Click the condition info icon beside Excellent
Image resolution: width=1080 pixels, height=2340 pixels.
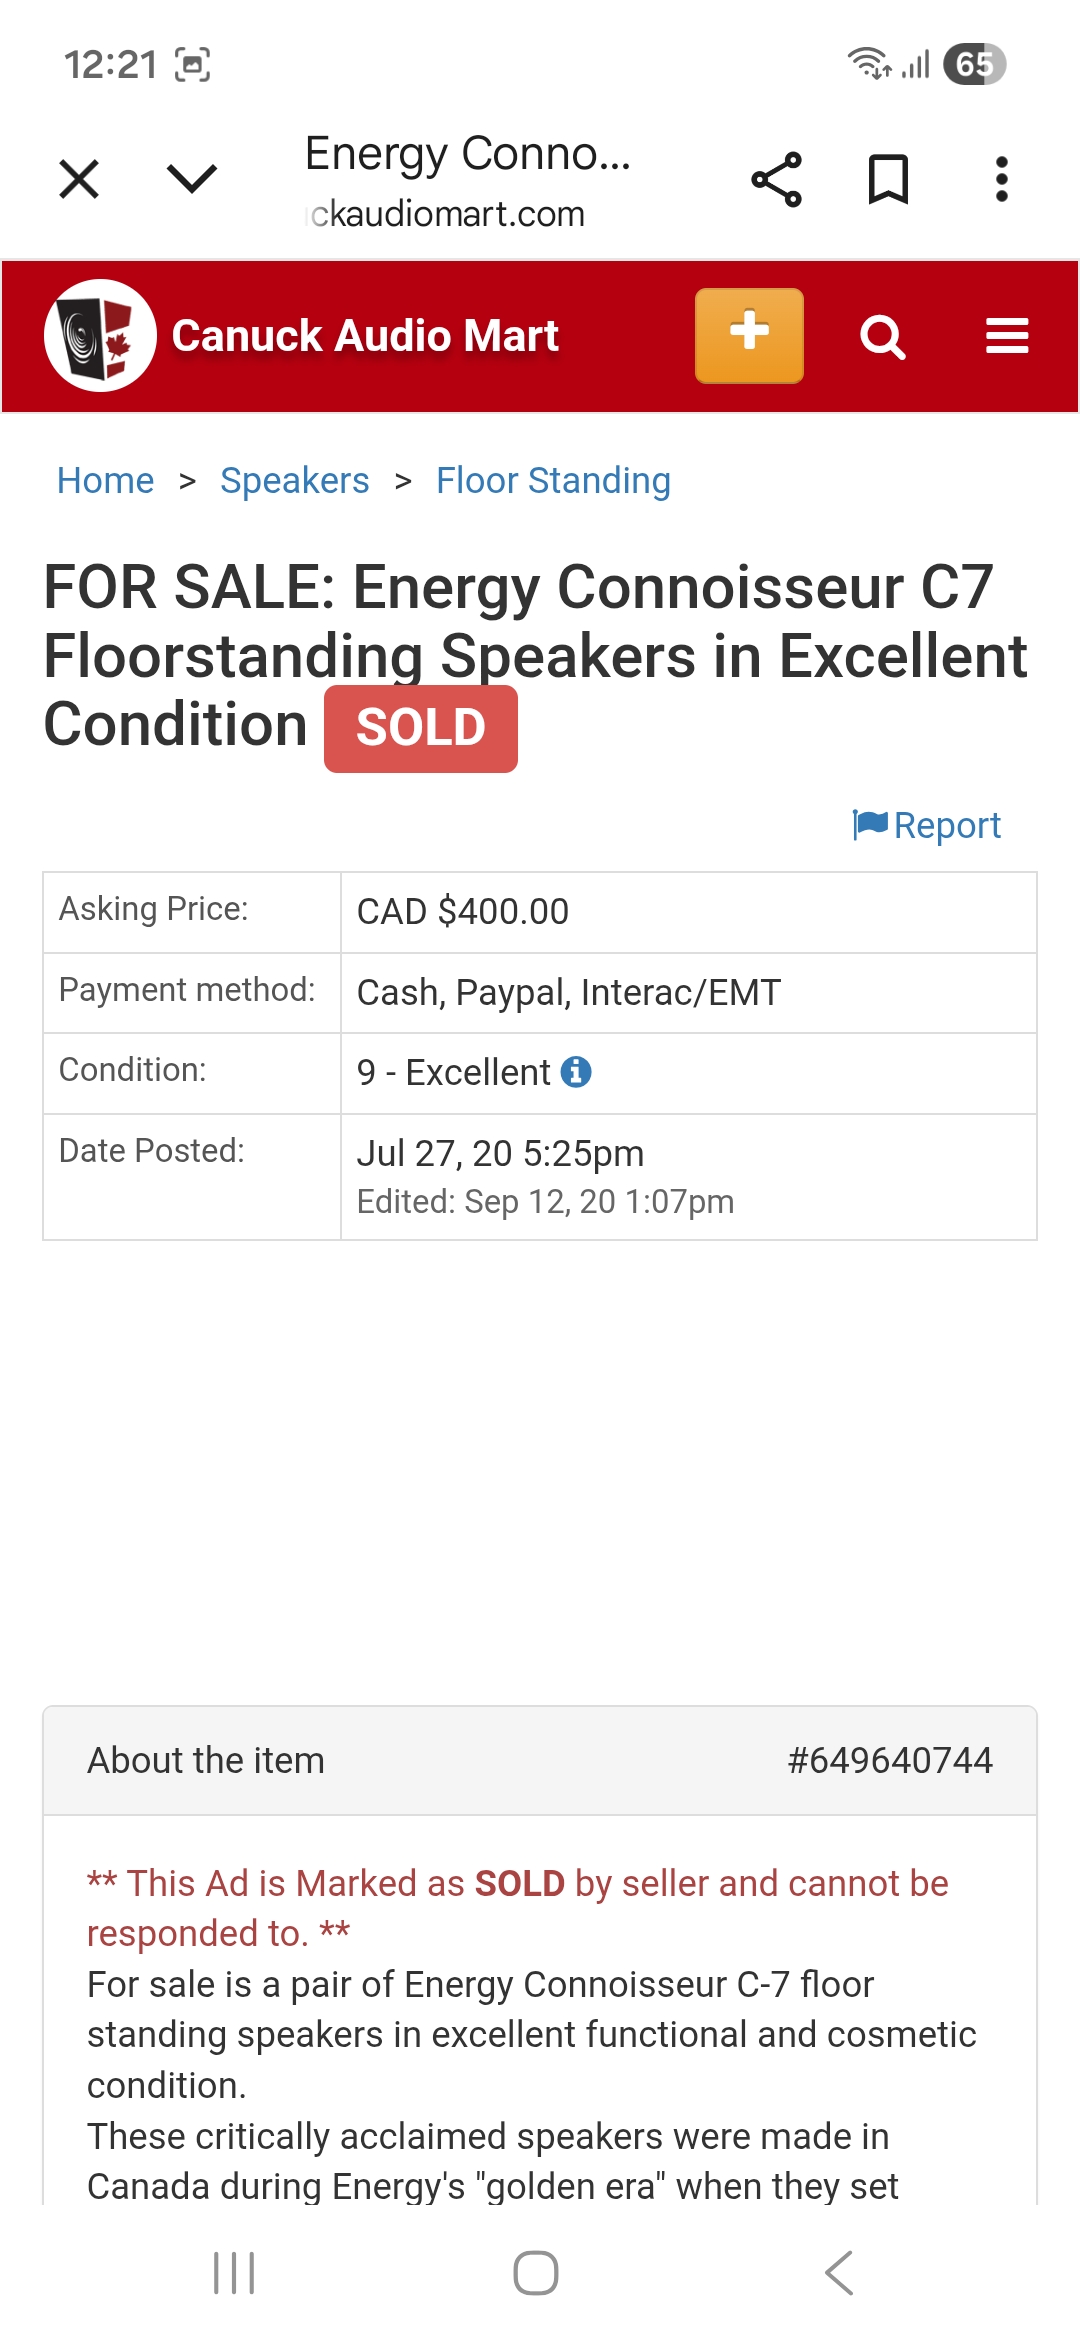point(576,1072)
